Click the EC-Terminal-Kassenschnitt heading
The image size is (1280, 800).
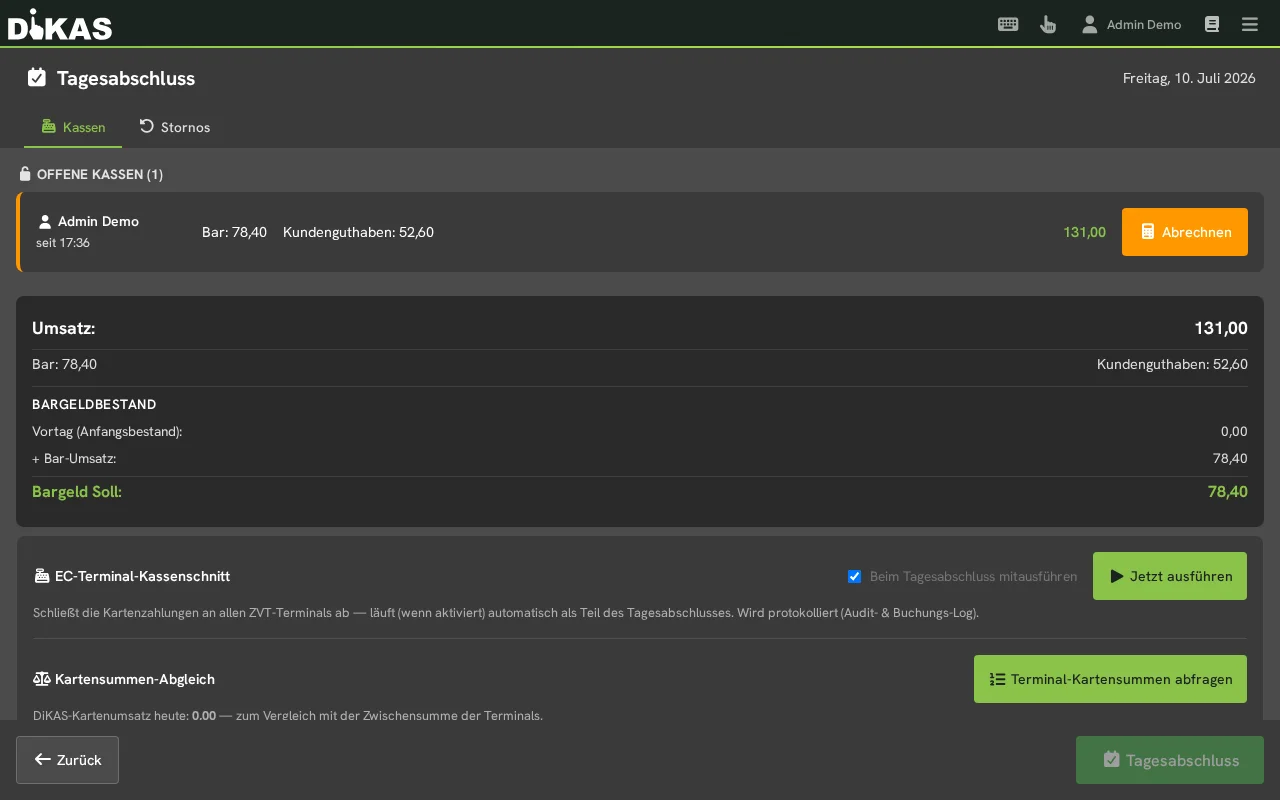click(142, 576)
